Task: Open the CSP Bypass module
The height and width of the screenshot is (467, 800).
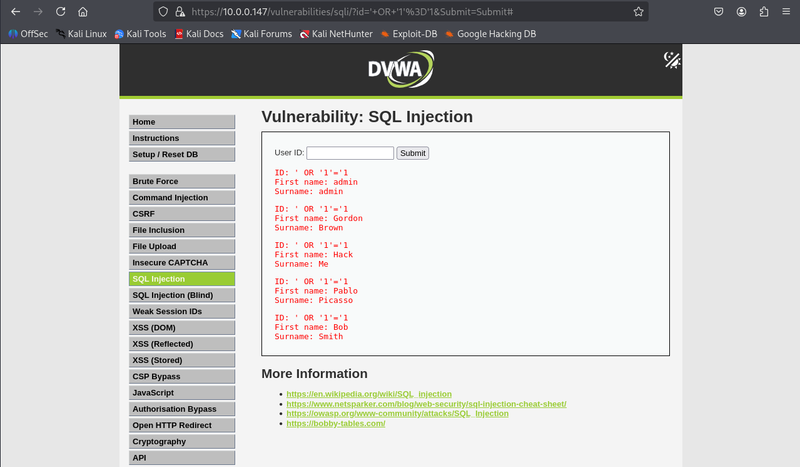Action: tap(182, 376)
